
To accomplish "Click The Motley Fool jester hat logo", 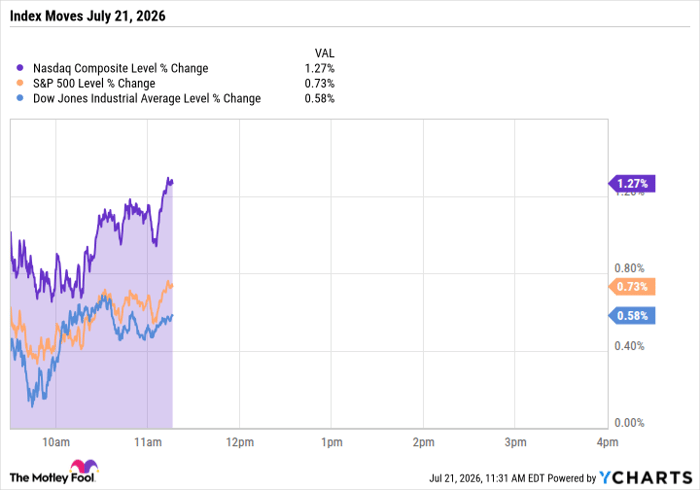I will pyautogui.click(x=84, y=465).
